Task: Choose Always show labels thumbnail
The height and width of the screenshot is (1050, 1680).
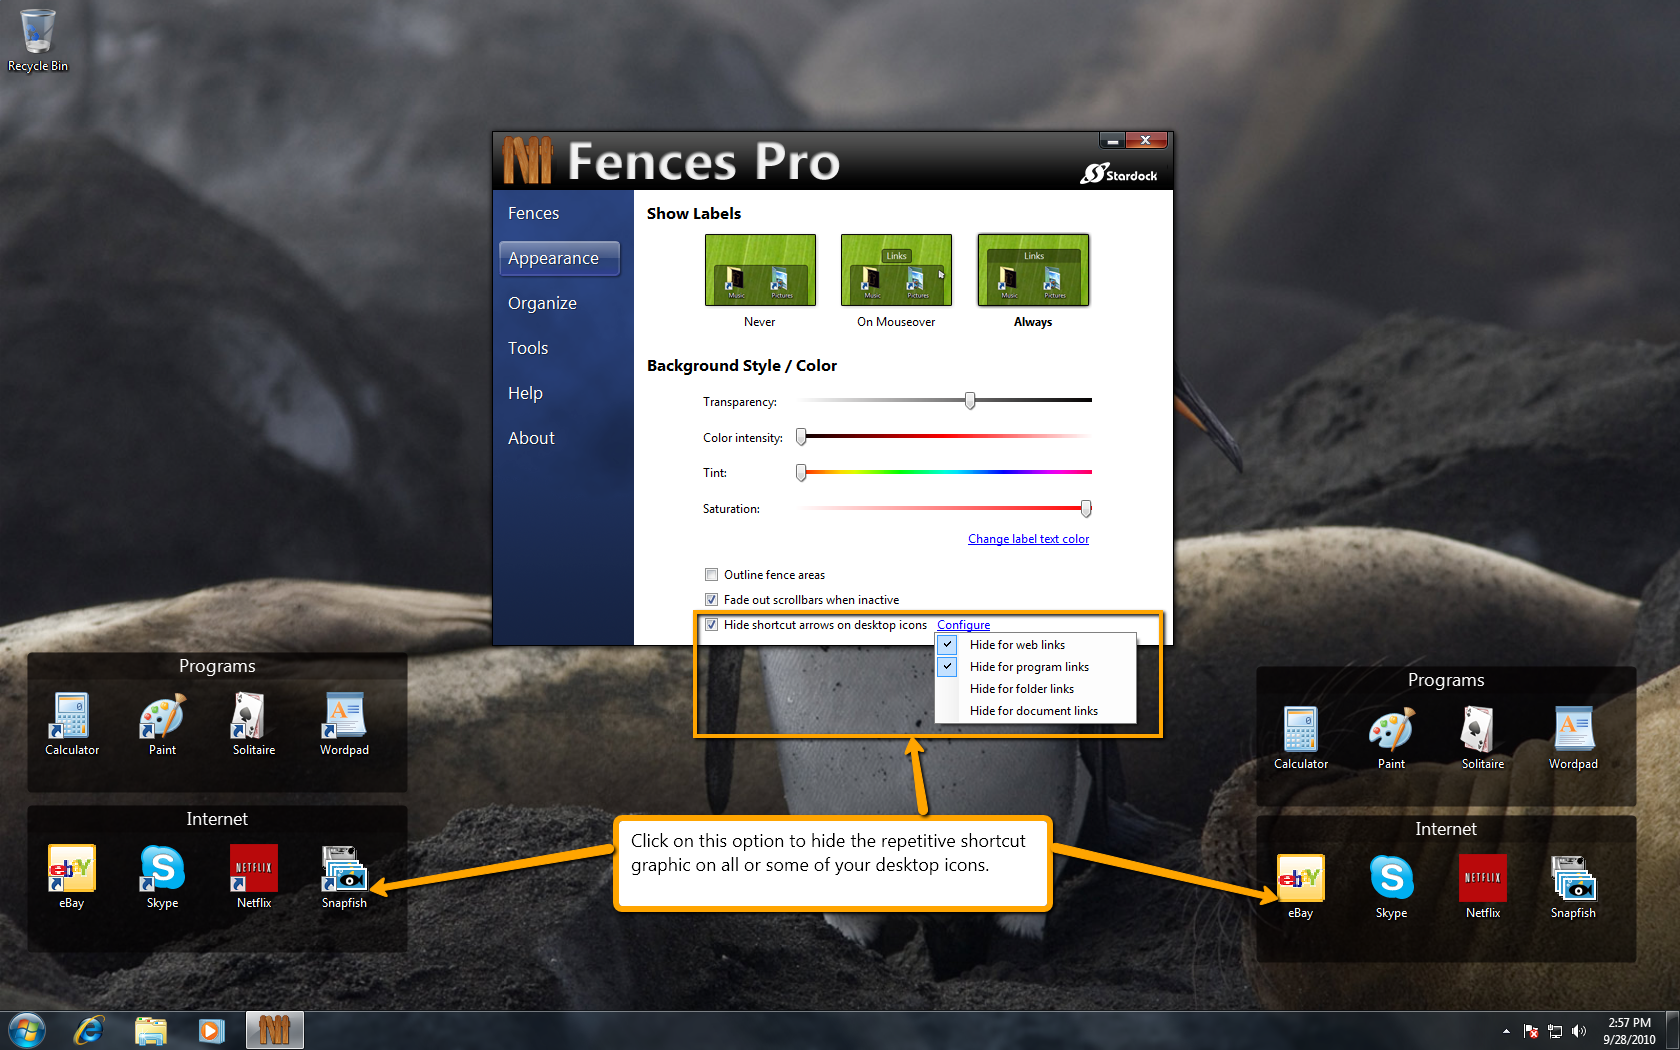Action: click(1033, 270)
